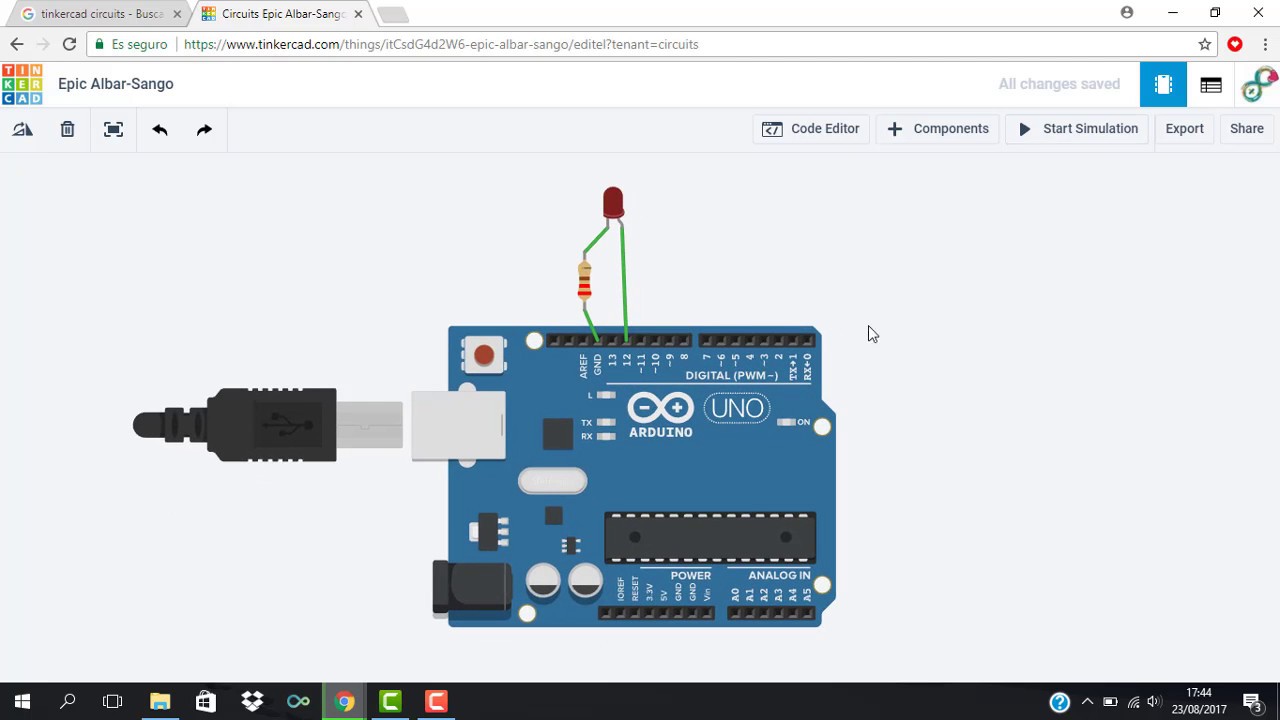
Task: Switch to circuit view icon
Action: click(x=1163, y=85)
